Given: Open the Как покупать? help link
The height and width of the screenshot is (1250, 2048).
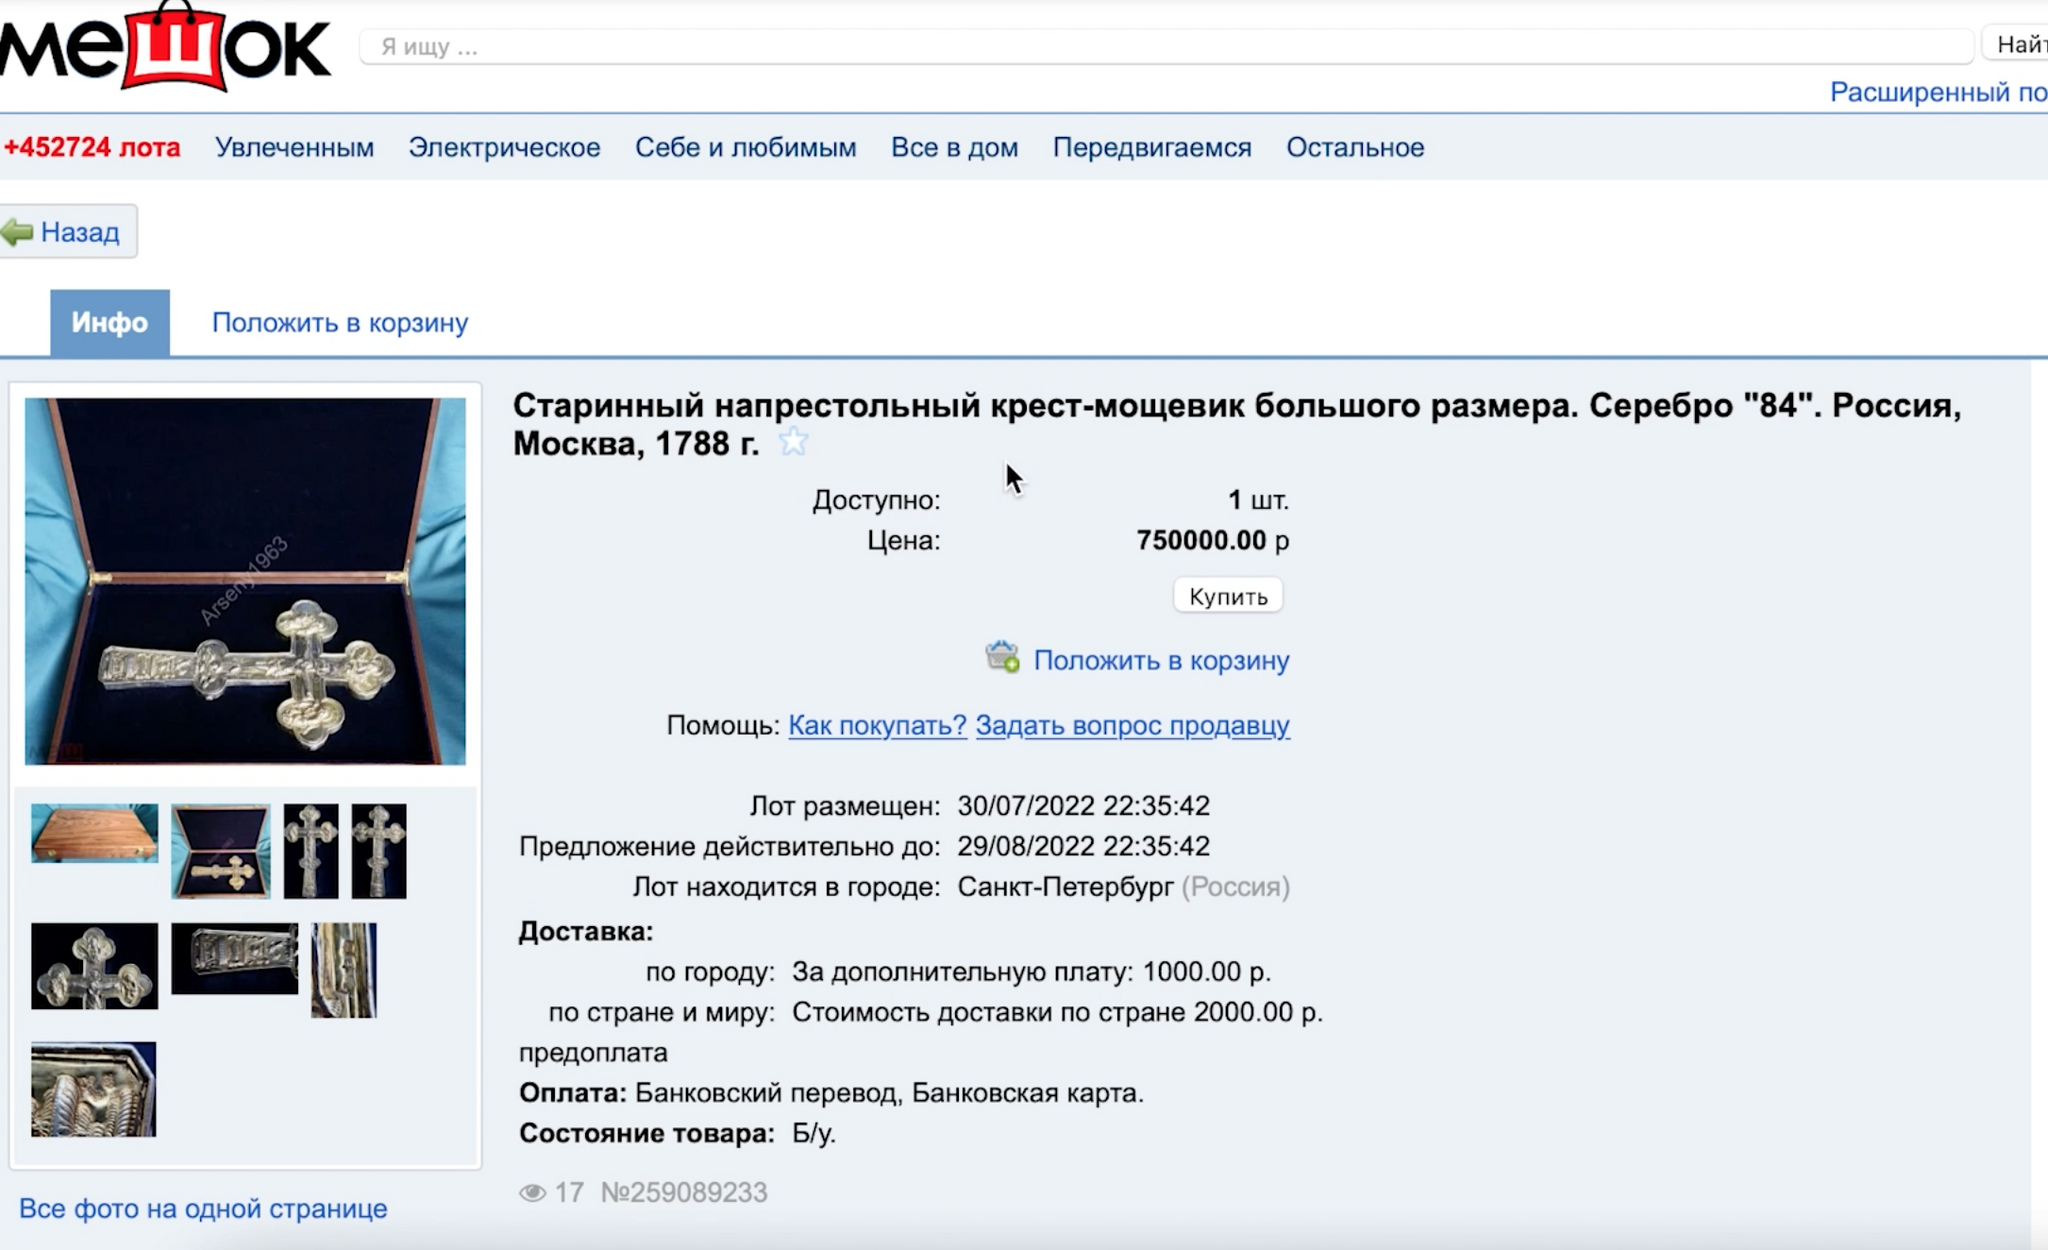Looking at the screenshot, I should coord(877,725).
